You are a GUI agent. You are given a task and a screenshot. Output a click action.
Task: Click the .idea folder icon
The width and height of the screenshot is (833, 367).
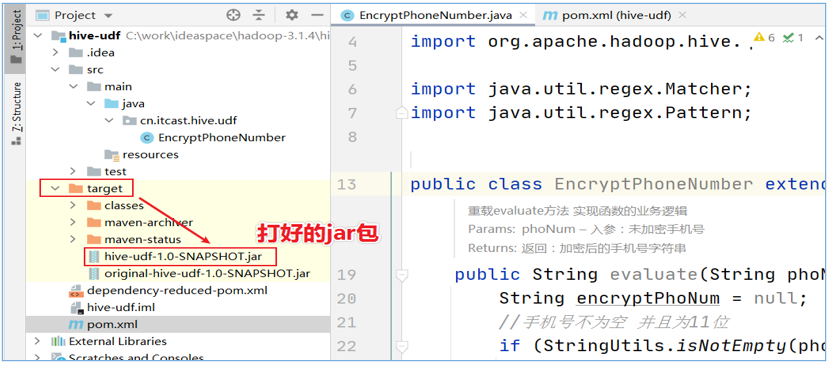[76, 53]
